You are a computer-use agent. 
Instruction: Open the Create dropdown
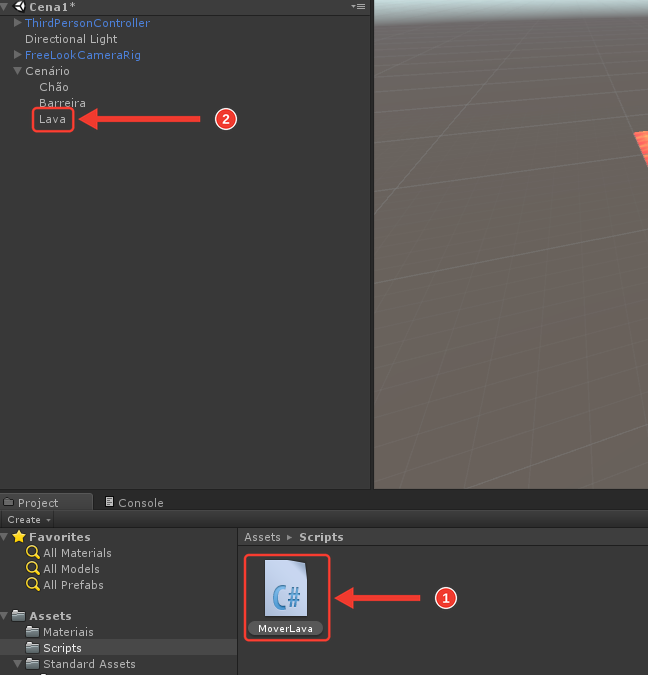[x=27, y=520]
